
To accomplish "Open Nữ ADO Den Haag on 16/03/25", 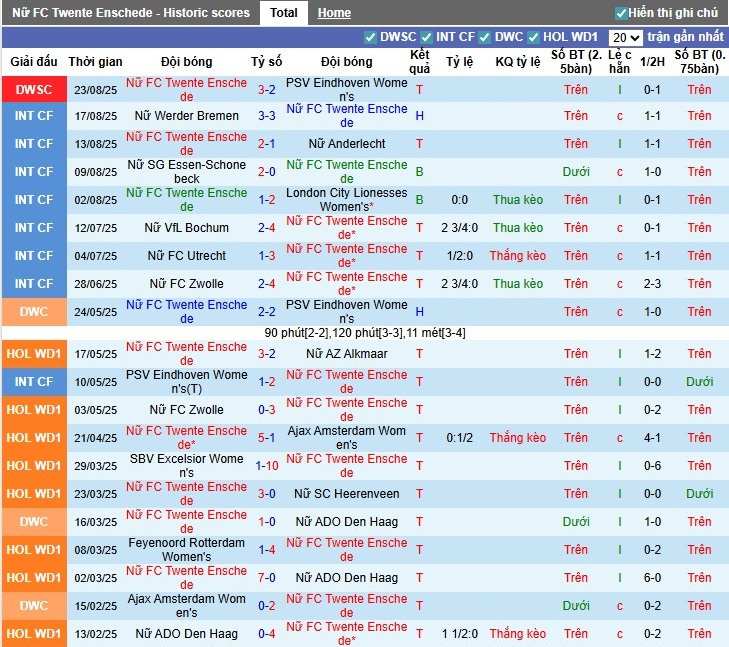I will click(347, 522).
